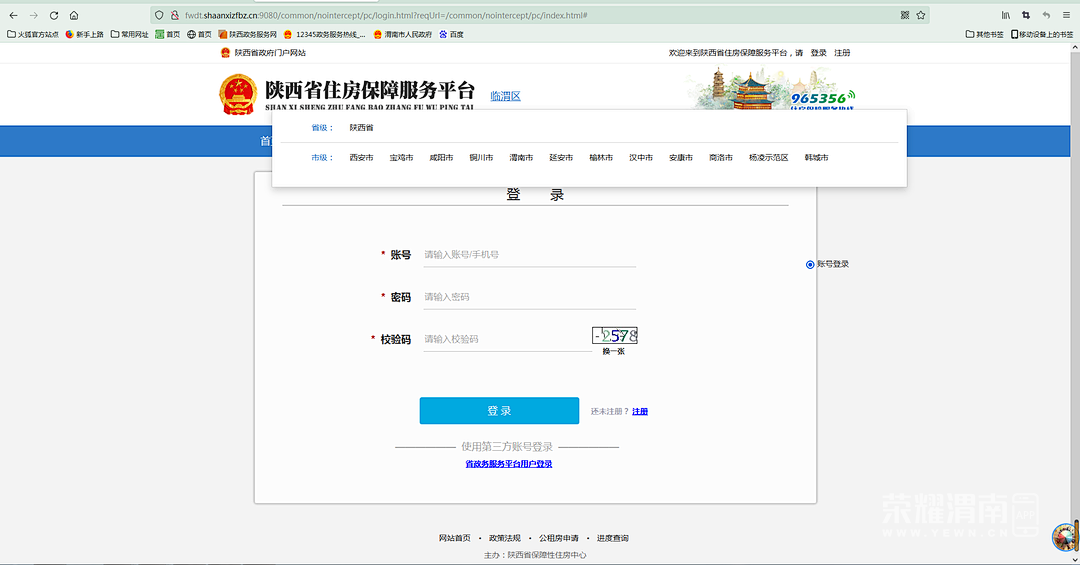Open 省政务服务平台用户登录 link

[508, 464]
